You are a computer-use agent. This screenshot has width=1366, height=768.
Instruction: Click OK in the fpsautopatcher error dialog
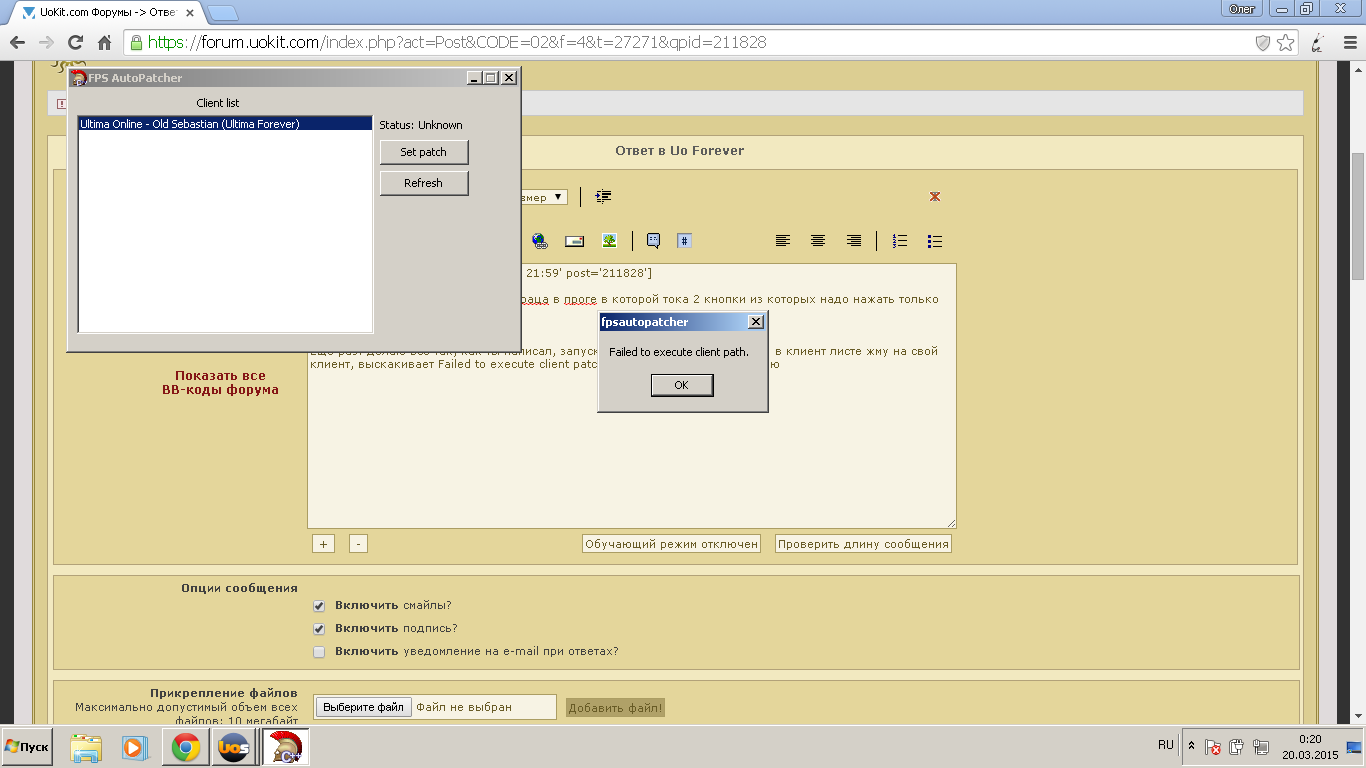[681, 385]
